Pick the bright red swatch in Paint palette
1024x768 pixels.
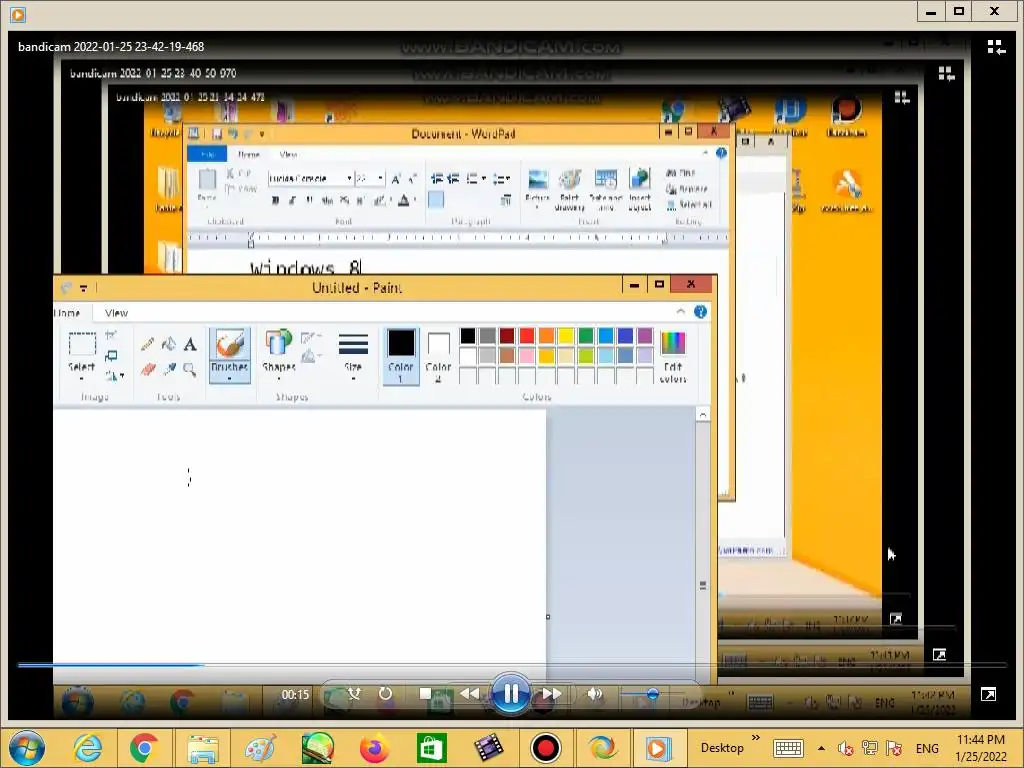click(x=526, y=336)
